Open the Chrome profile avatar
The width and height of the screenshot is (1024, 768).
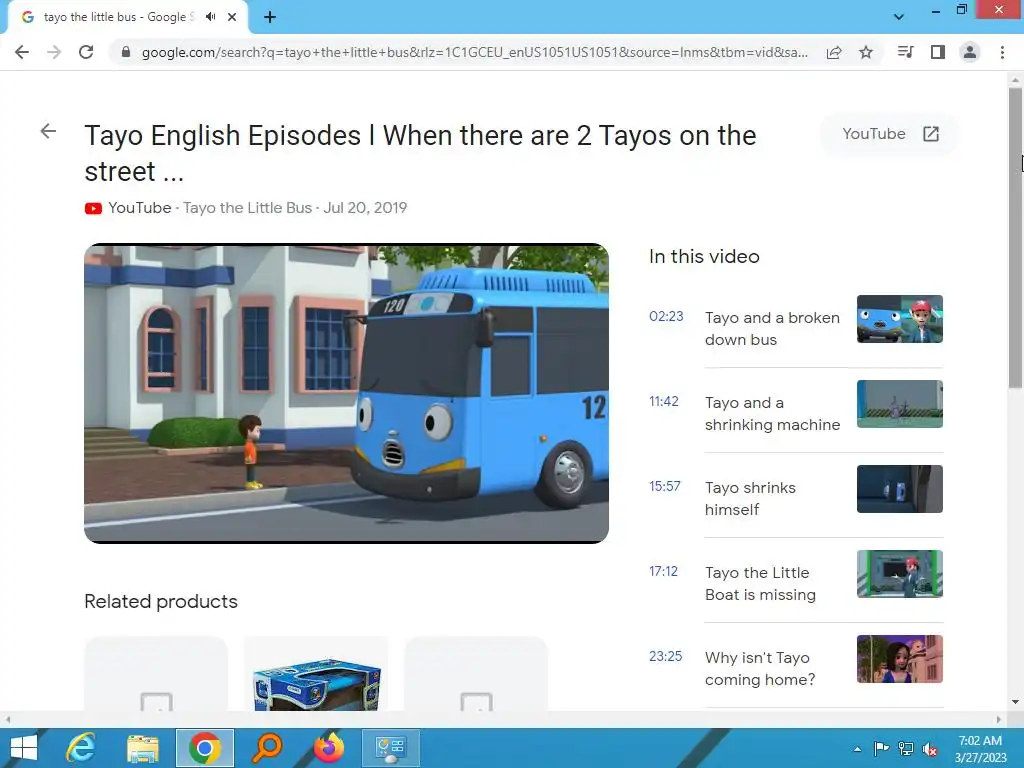[x=970, y=52]
